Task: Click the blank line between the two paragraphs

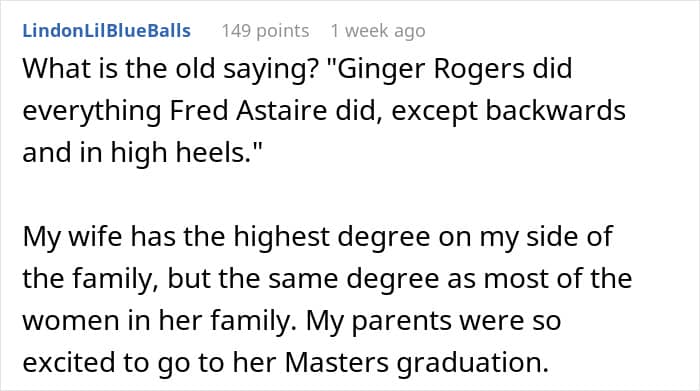Action: 350,195
